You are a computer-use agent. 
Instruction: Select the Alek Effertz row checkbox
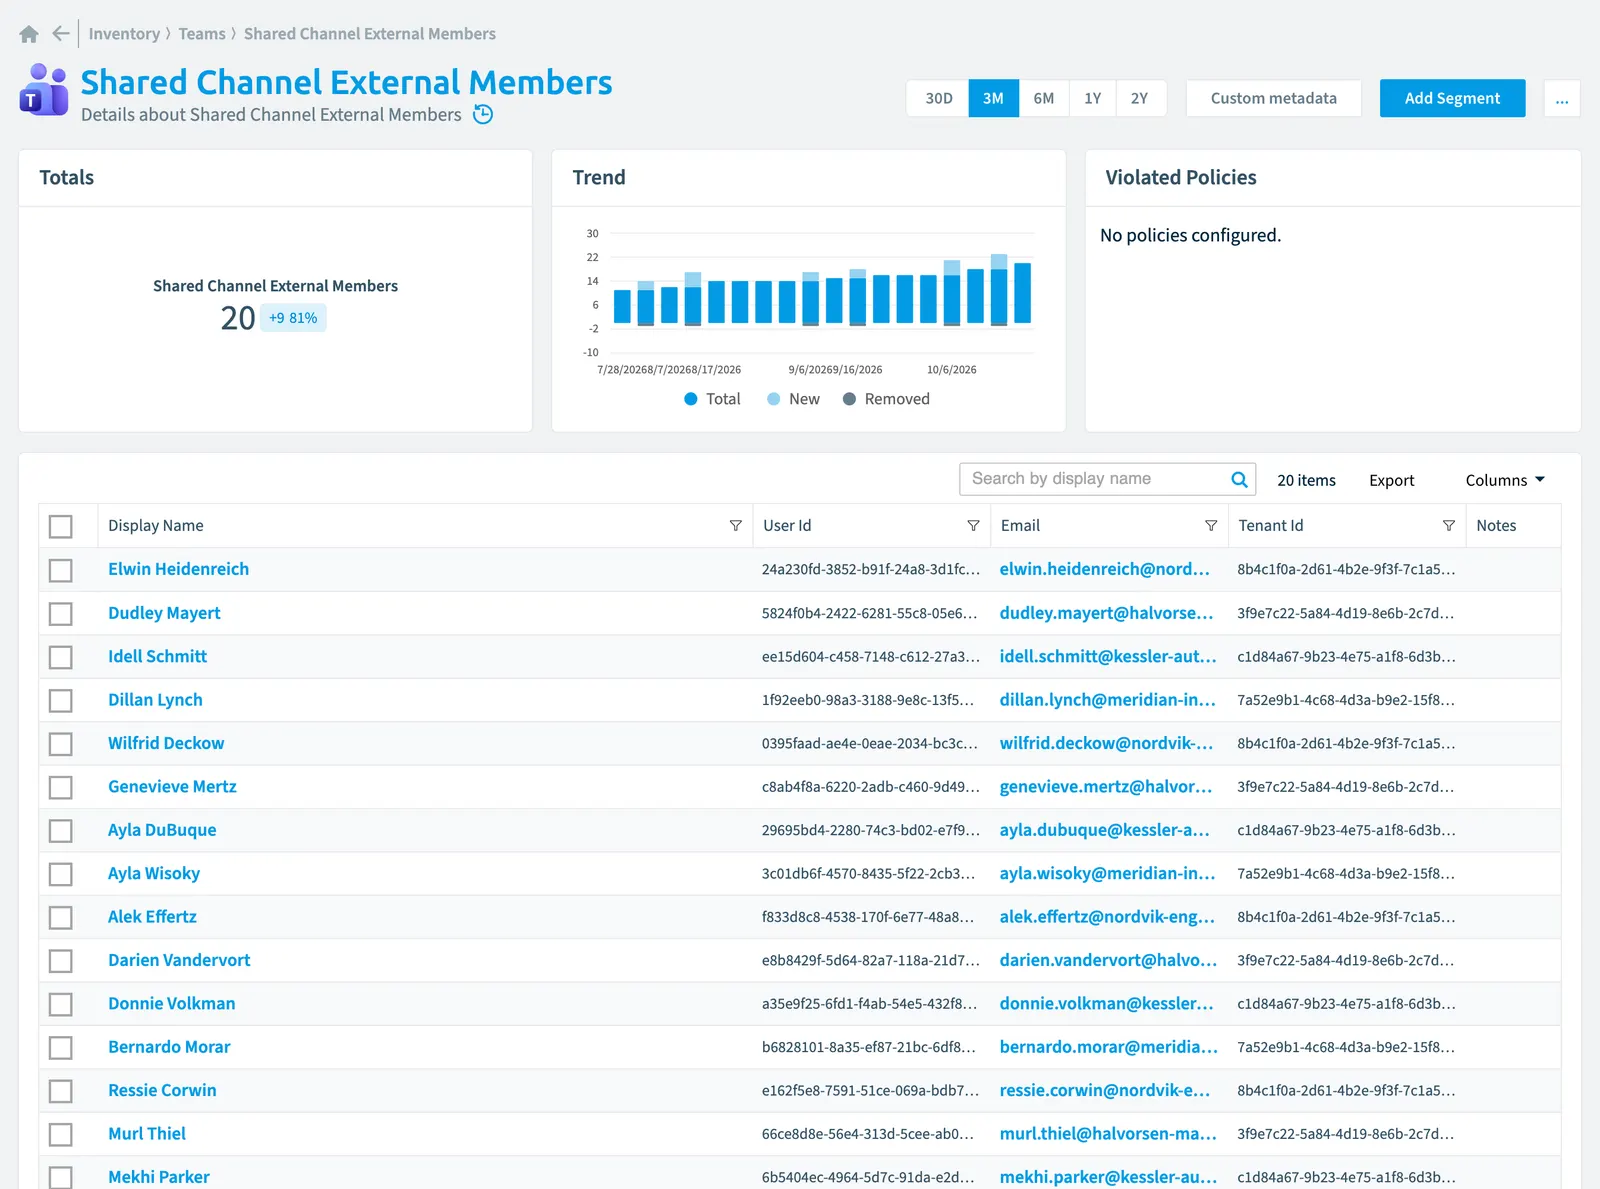pyautogui.click(x=61, y=917)
